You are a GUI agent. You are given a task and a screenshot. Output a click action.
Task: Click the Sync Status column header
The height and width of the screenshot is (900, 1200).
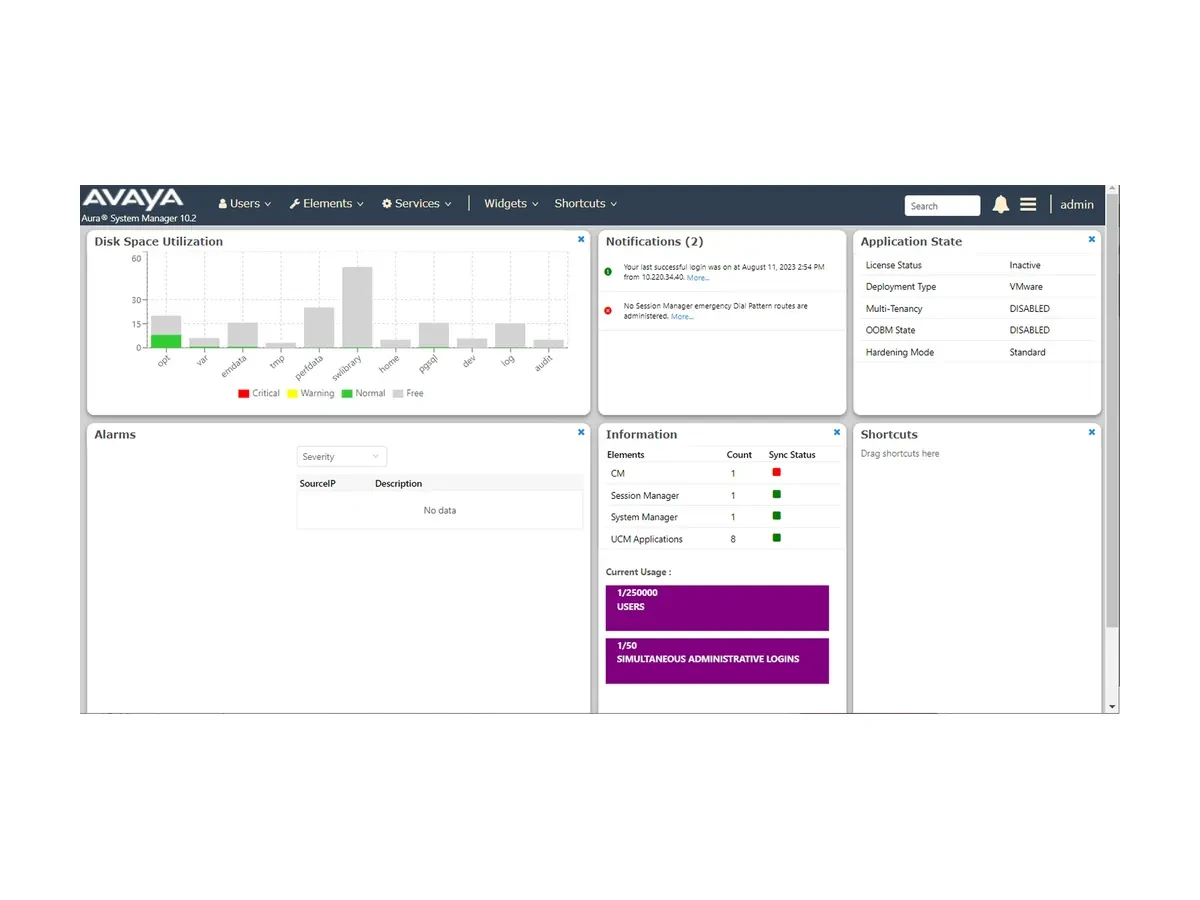coord(792,455)
